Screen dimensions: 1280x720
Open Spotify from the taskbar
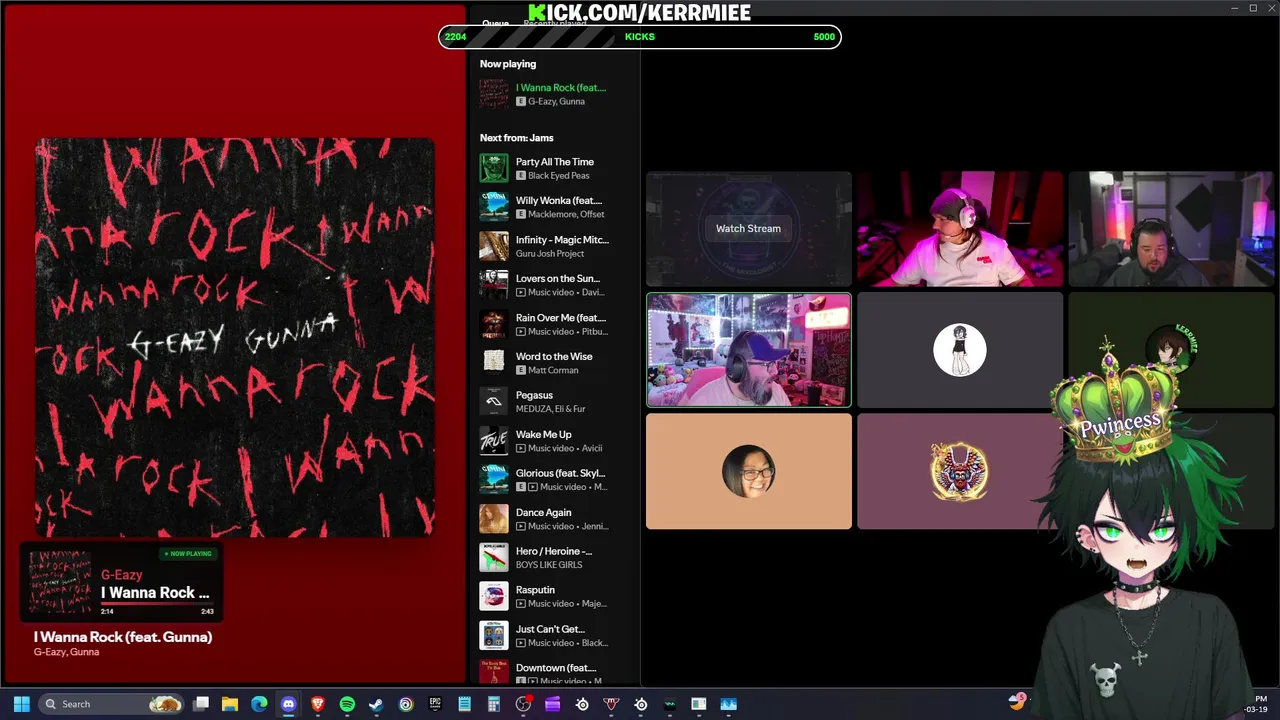(347, 704)
